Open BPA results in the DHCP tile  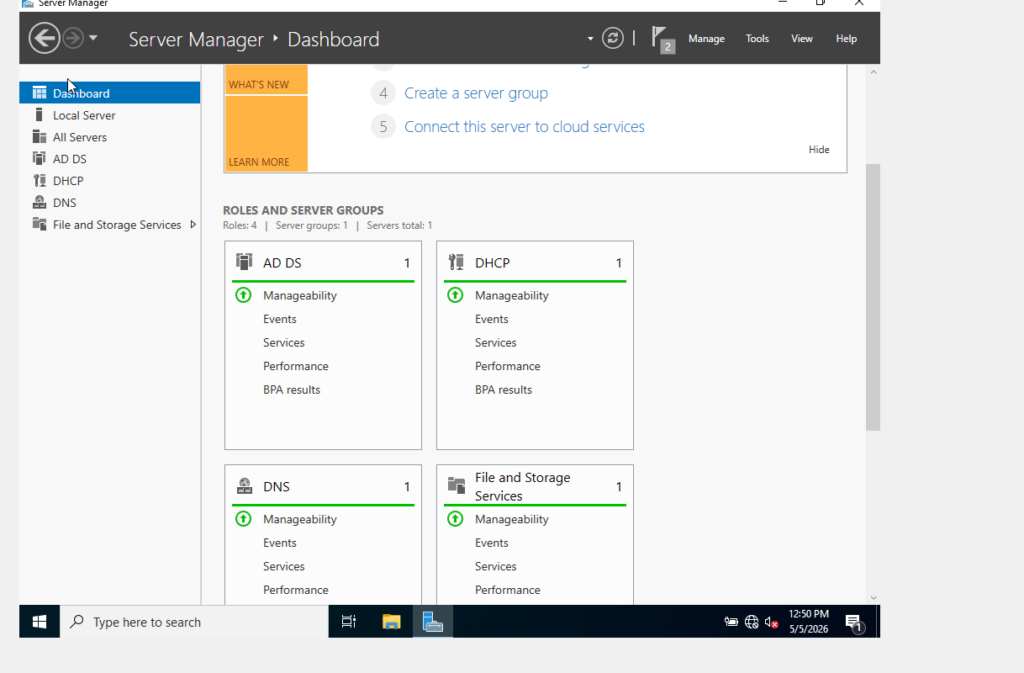tap(503, 389)
